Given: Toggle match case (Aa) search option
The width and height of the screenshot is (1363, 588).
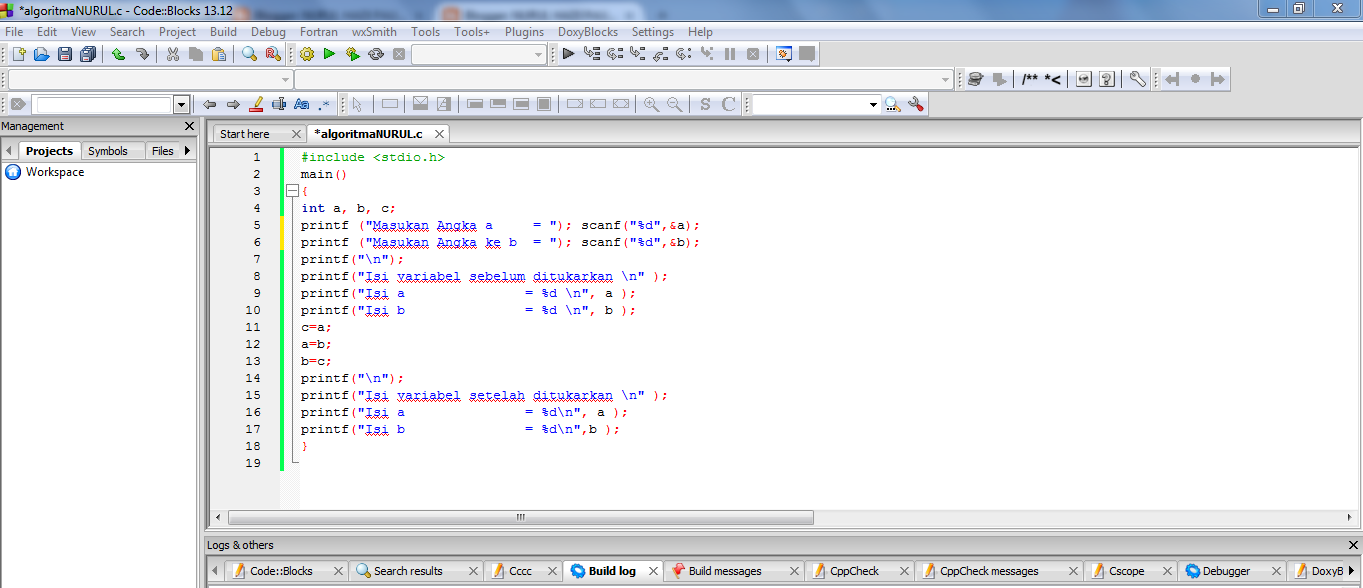Looking at the screenshot, I should click(x=301, y=104).
